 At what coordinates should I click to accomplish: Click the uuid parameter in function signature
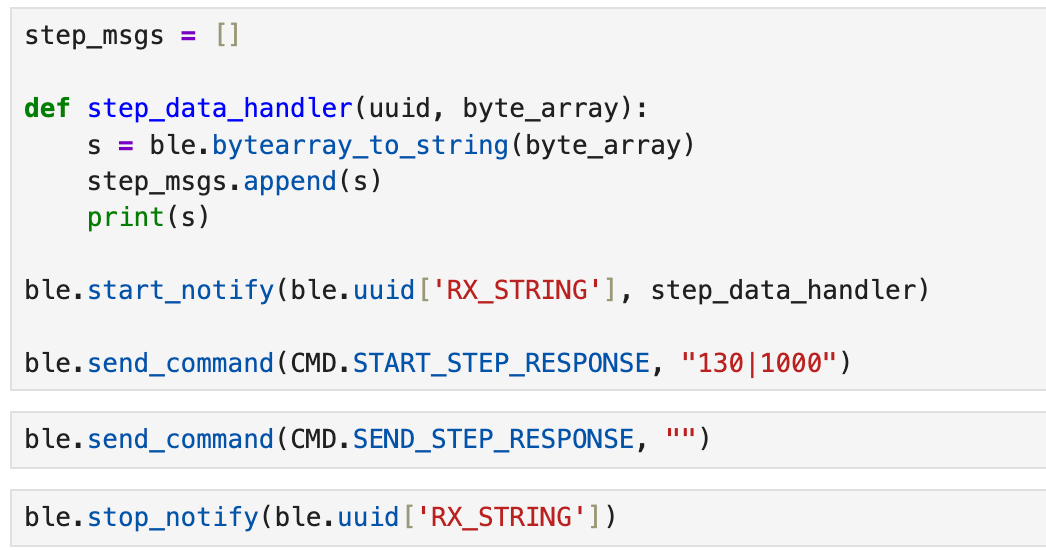pos(400,108)
